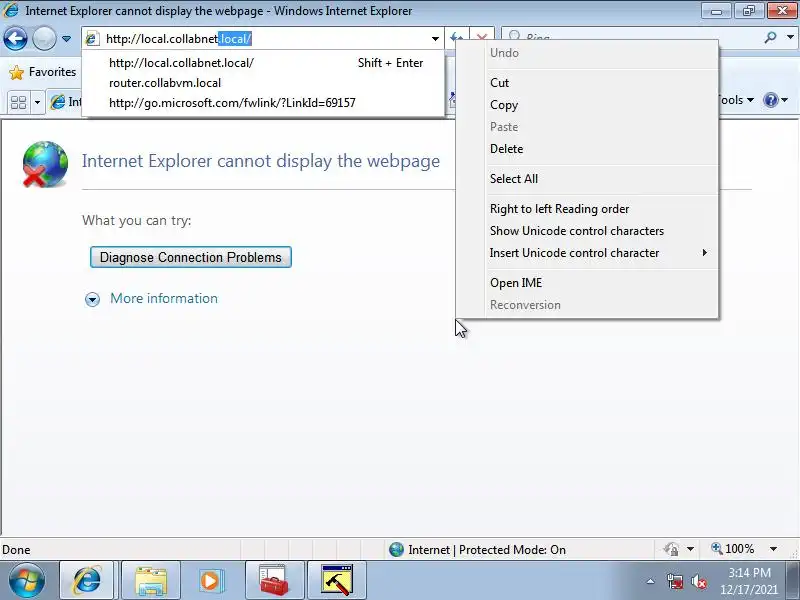
Task: Click the Favorites star button
Action: point(42,72)
